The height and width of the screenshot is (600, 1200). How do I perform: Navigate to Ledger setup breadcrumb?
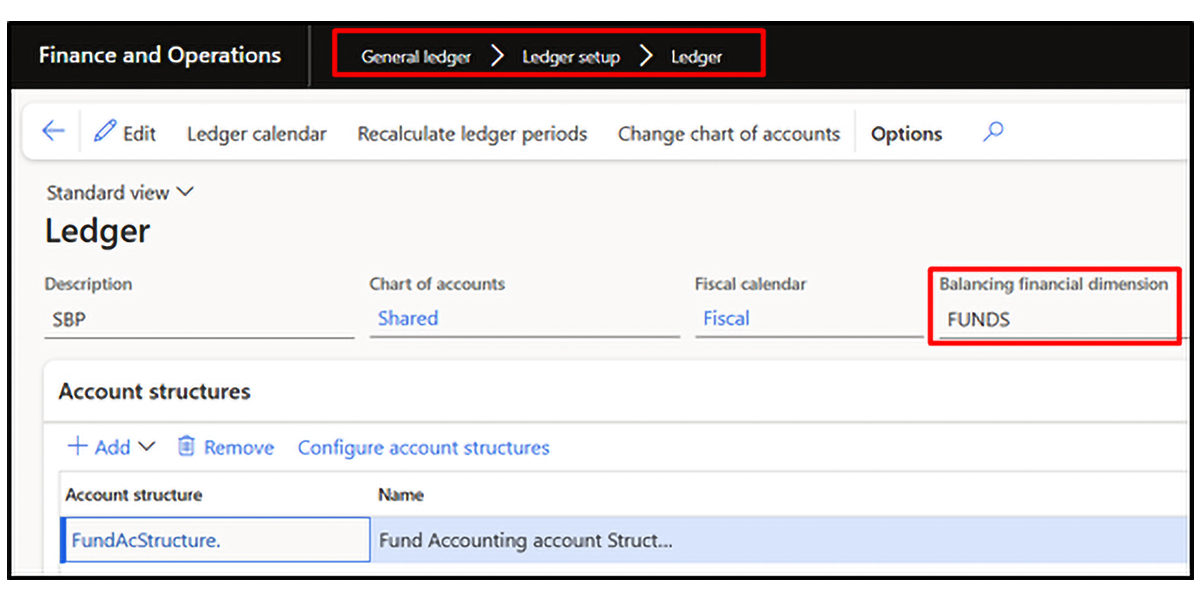click(x=571, y=57)
